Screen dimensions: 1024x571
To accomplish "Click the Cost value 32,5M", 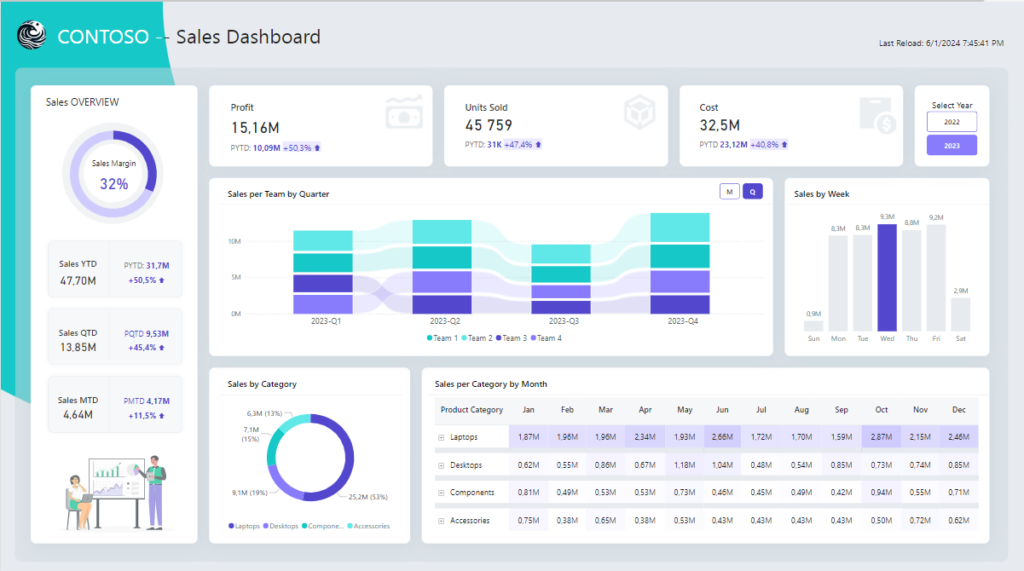I will (720, 125).
